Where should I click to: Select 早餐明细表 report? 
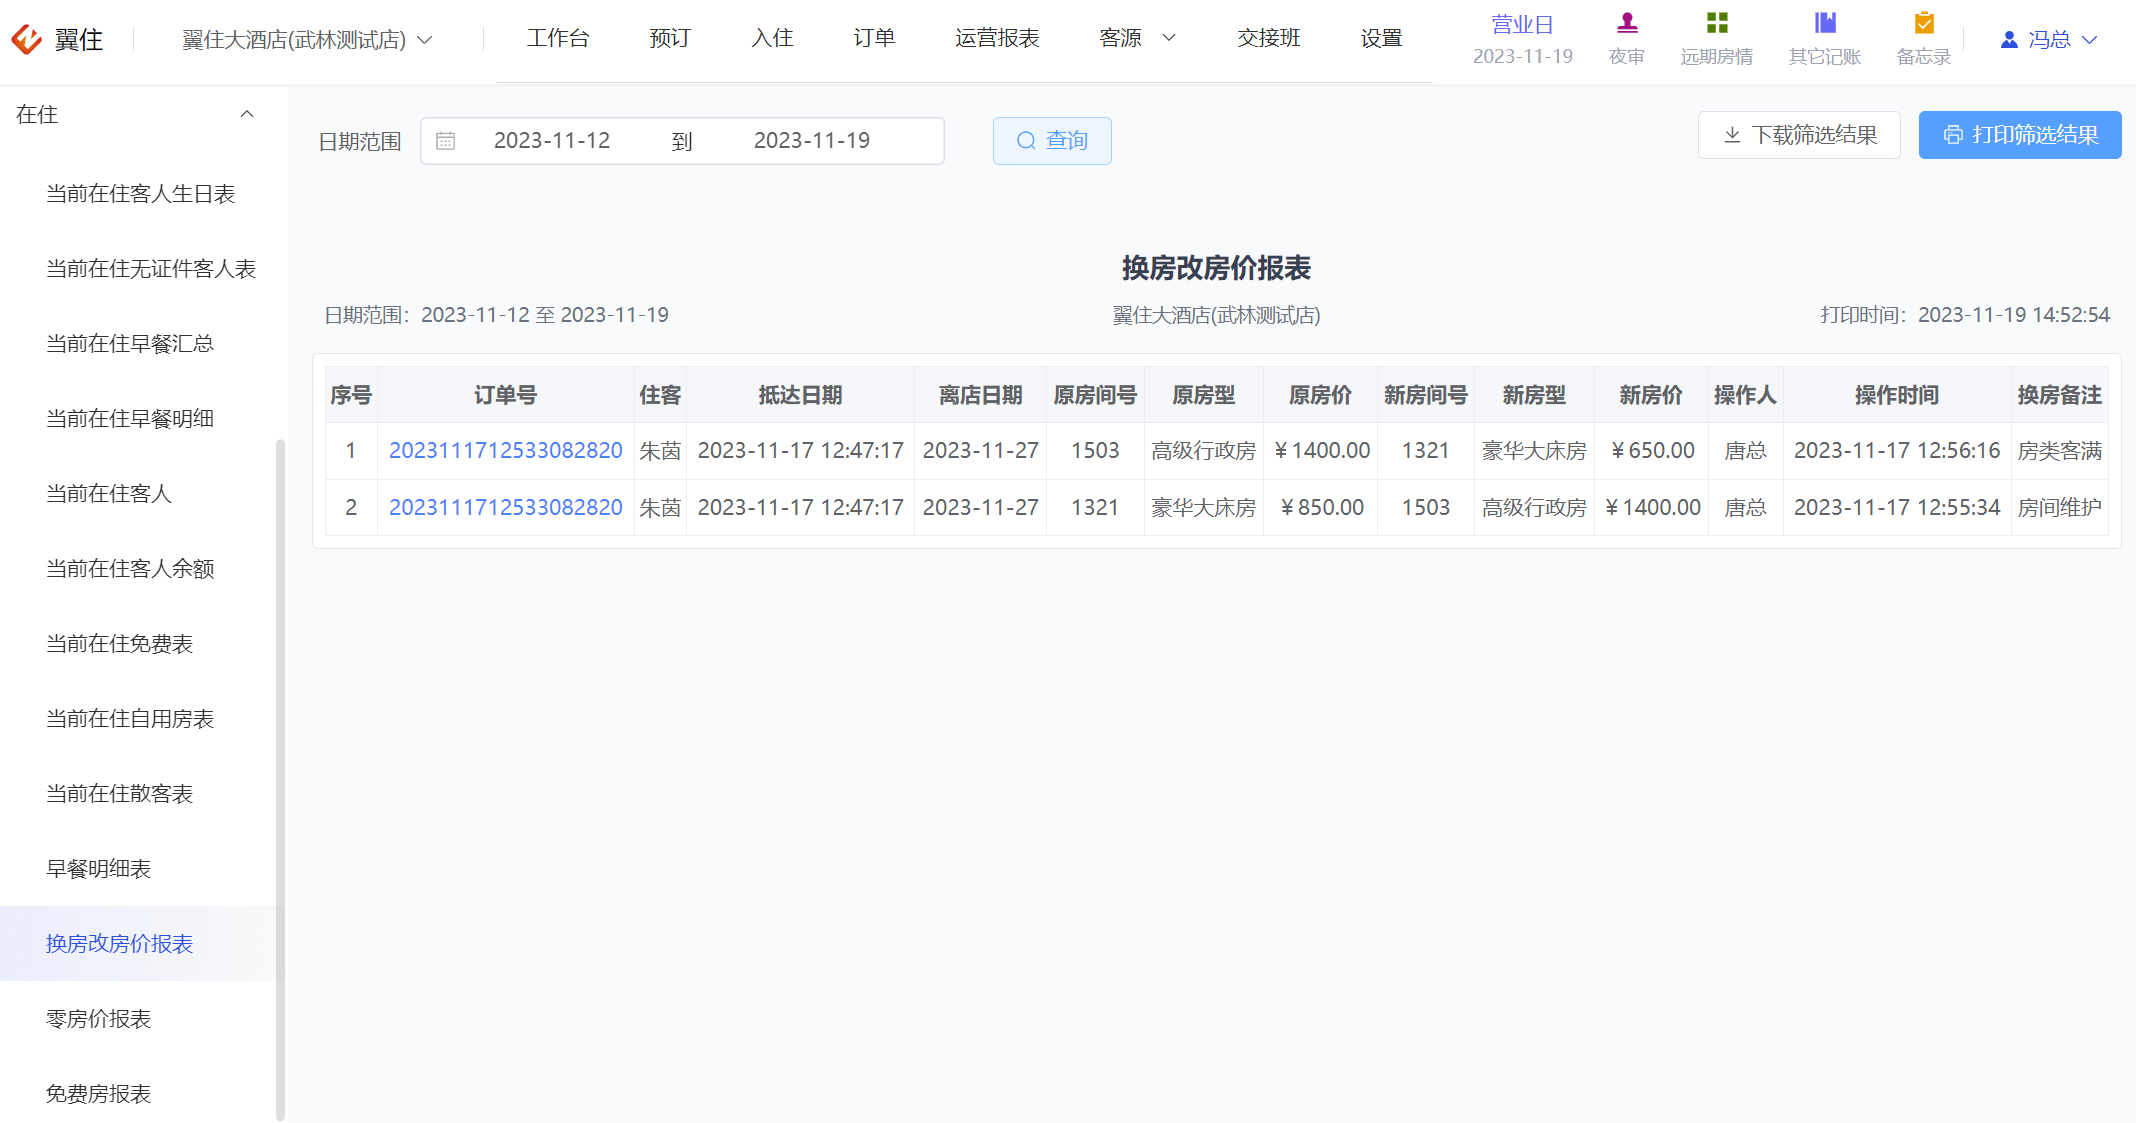point(98,869)
